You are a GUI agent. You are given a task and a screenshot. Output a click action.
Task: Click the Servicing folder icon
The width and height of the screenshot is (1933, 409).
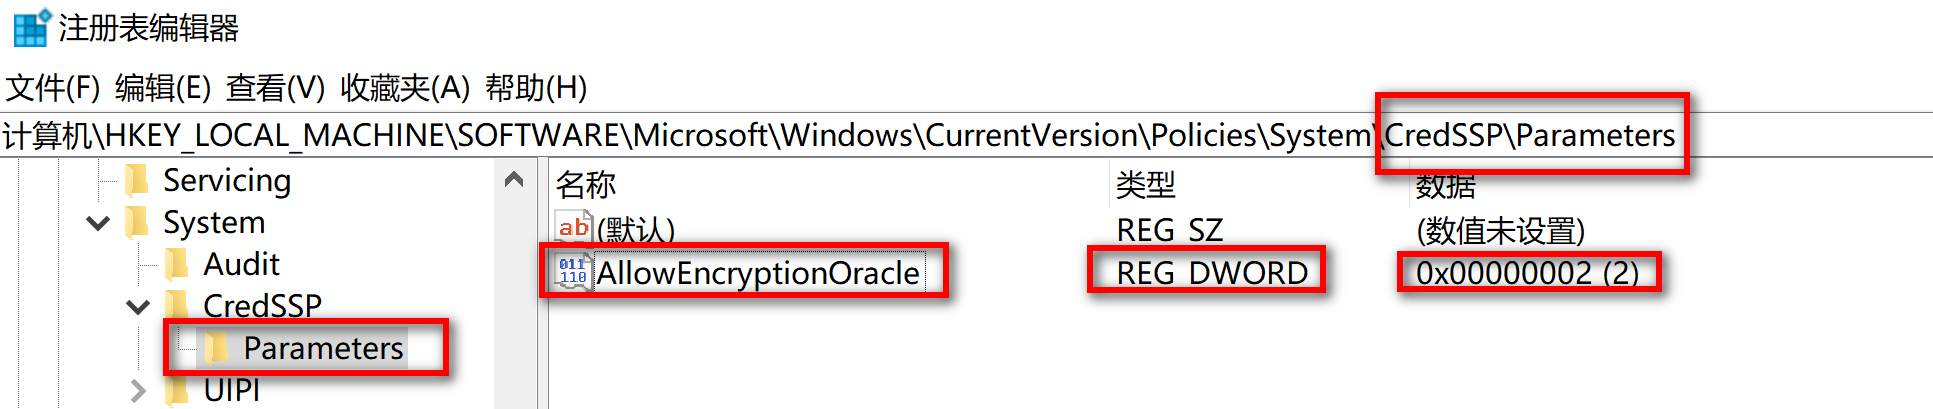tap(138, 181)
